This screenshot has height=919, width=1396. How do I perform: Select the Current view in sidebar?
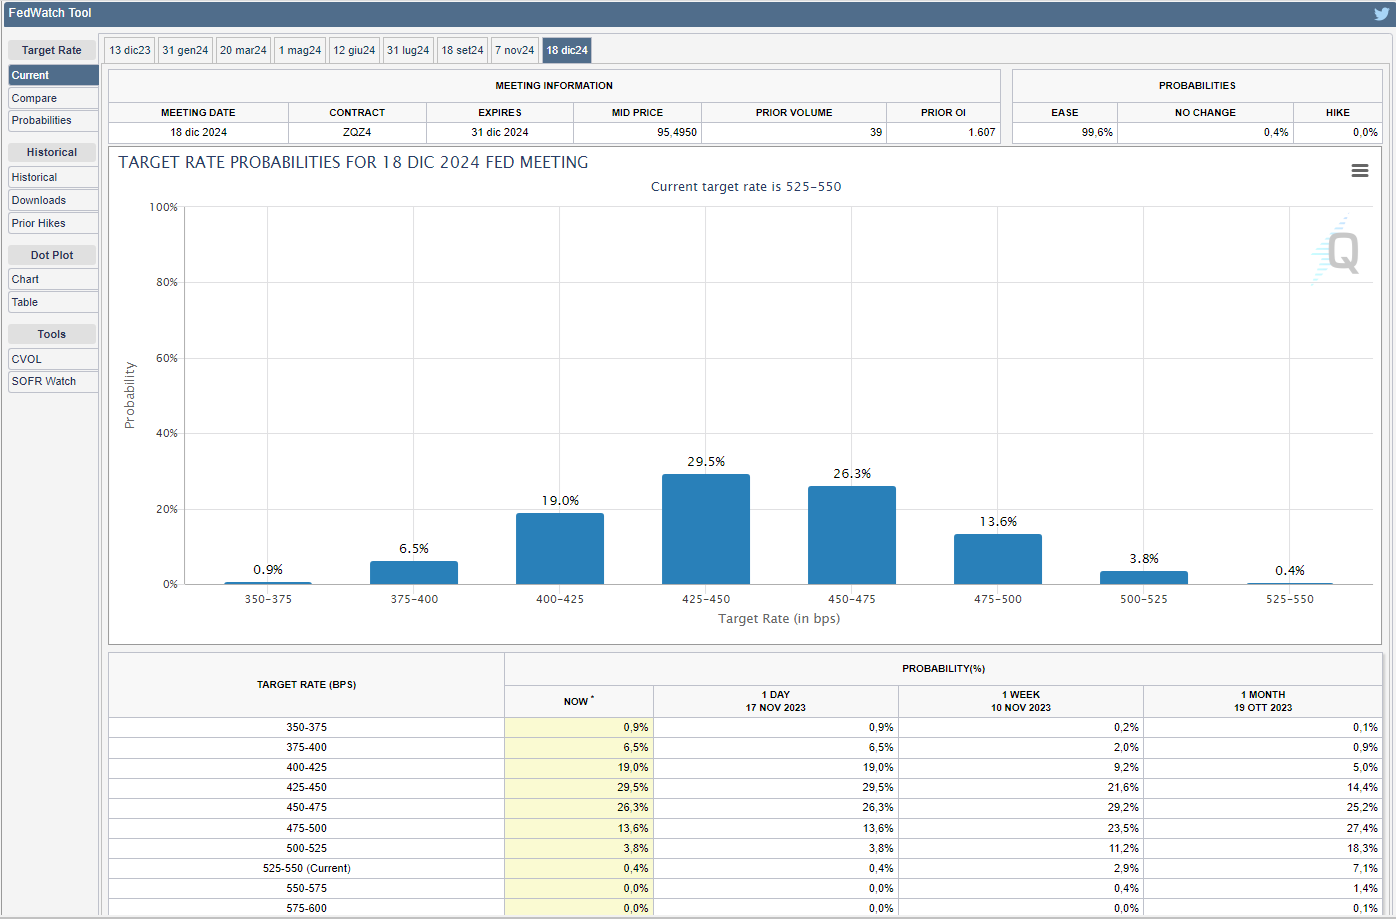52,75
